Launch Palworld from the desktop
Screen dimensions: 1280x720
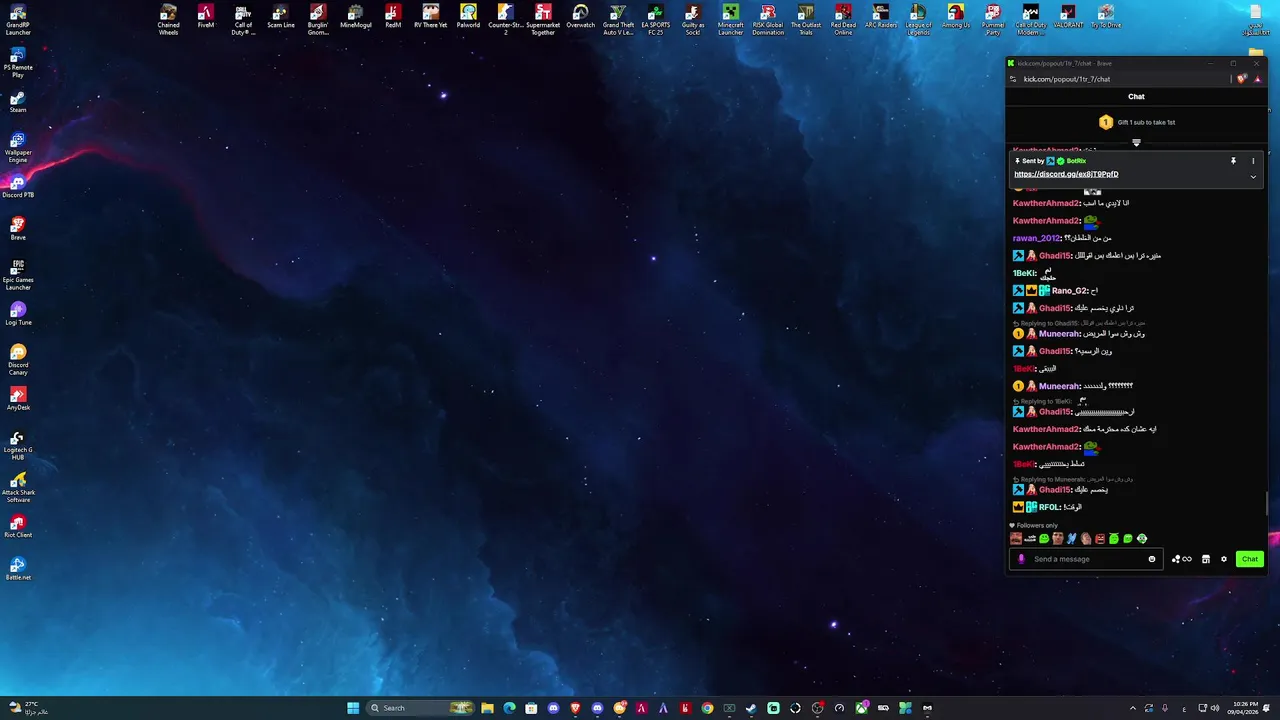[468, 17]
